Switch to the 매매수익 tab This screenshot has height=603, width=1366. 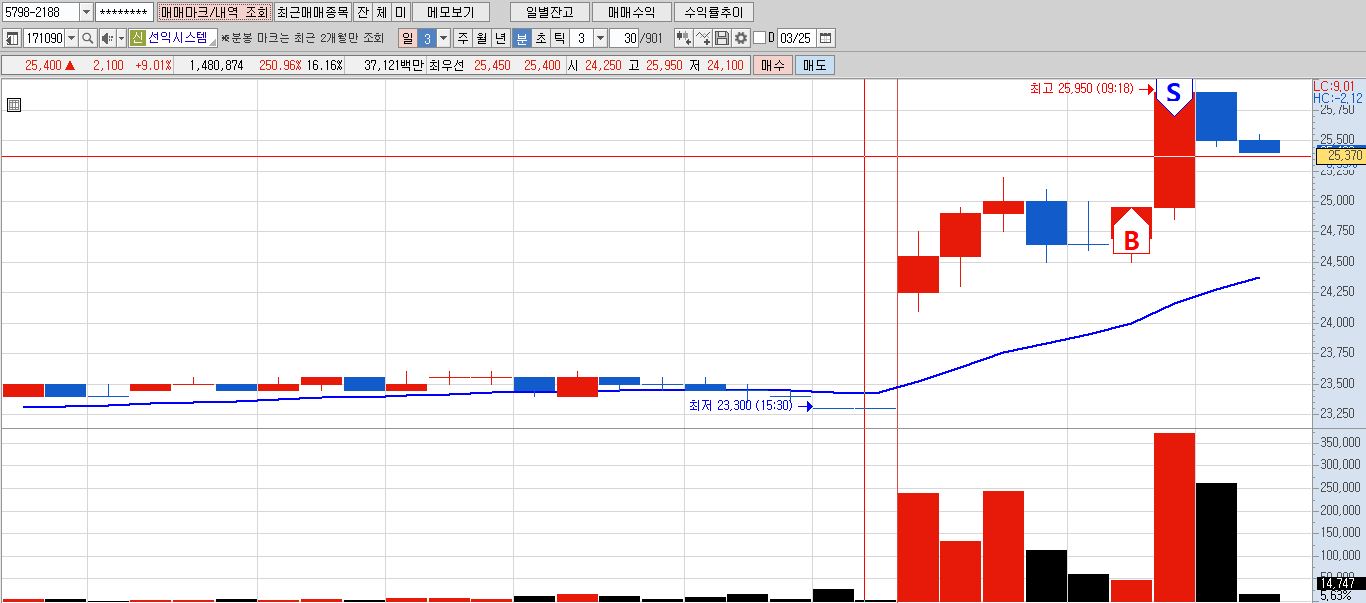[631, 12]
